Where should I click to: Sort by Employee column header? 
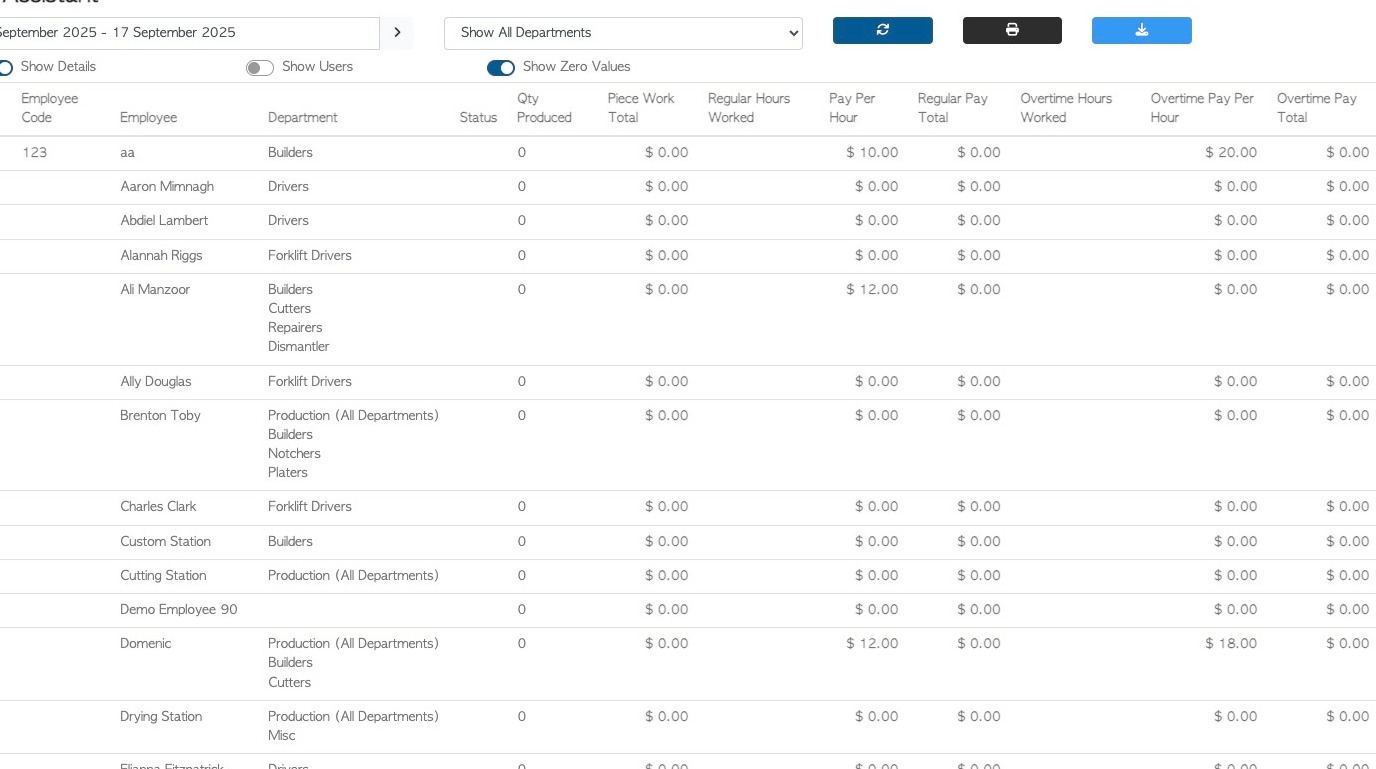click(148, 118)
